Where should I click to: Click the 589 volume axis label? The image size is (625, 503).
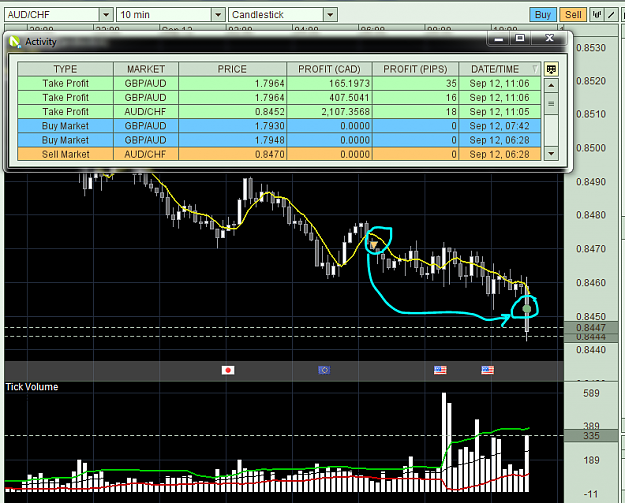pyautogui.click(x=591, y=393)
